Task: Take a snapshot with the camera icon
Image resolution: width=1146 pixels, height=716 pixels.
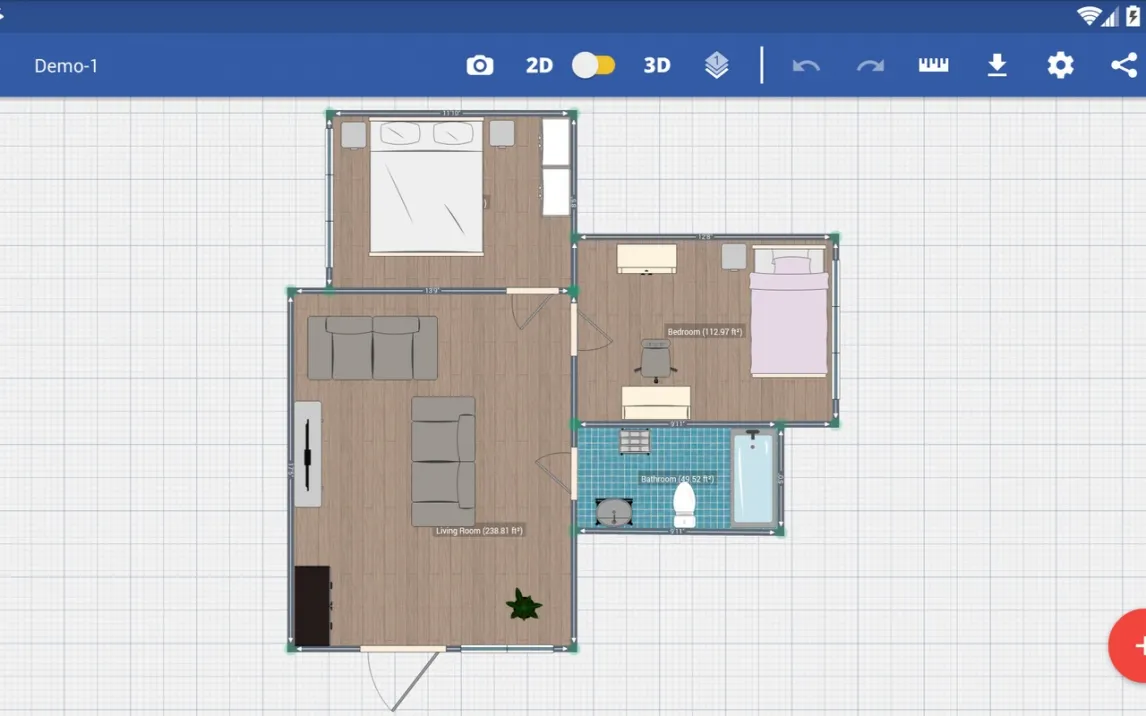Action: (480, 66)
